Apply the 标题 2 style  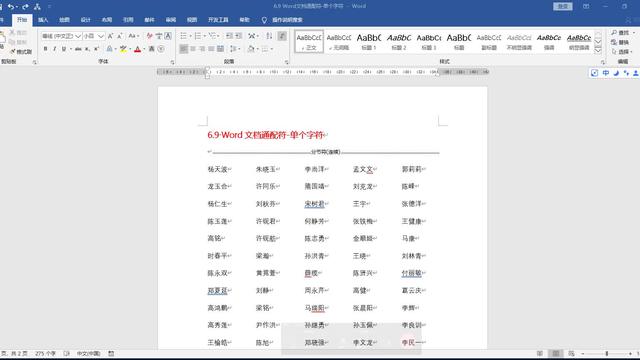(x=399, y=42)
